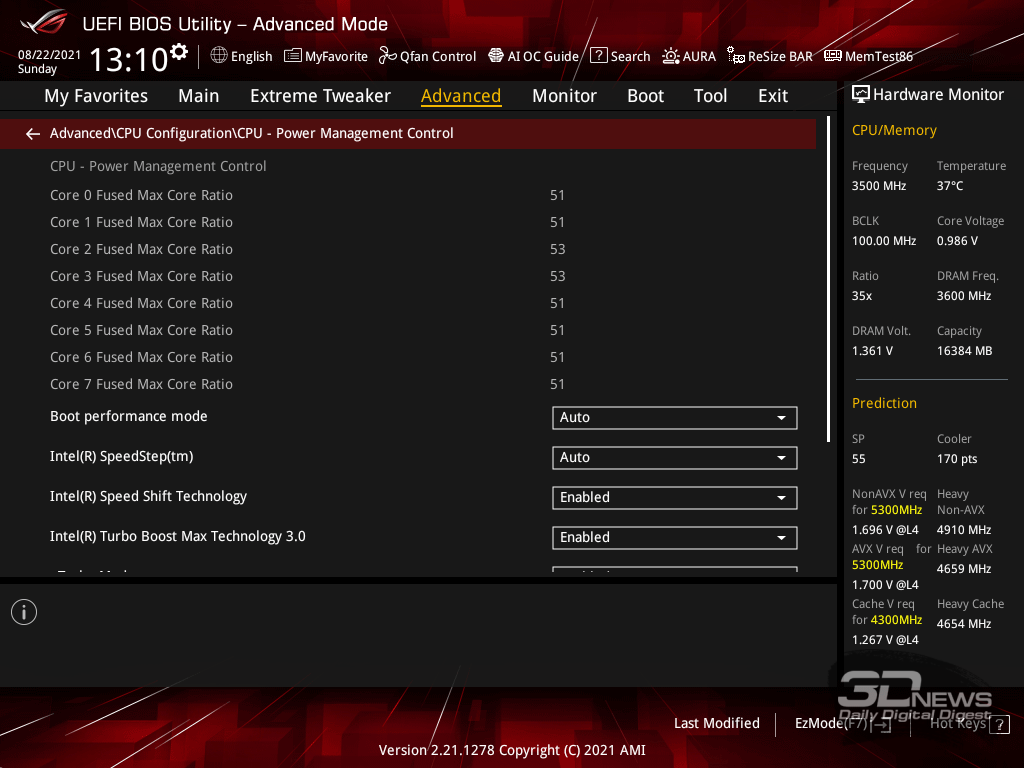Open MyFavorite list icon
This screenshot has width=1024, height=768.
click(x=293, y=56)
